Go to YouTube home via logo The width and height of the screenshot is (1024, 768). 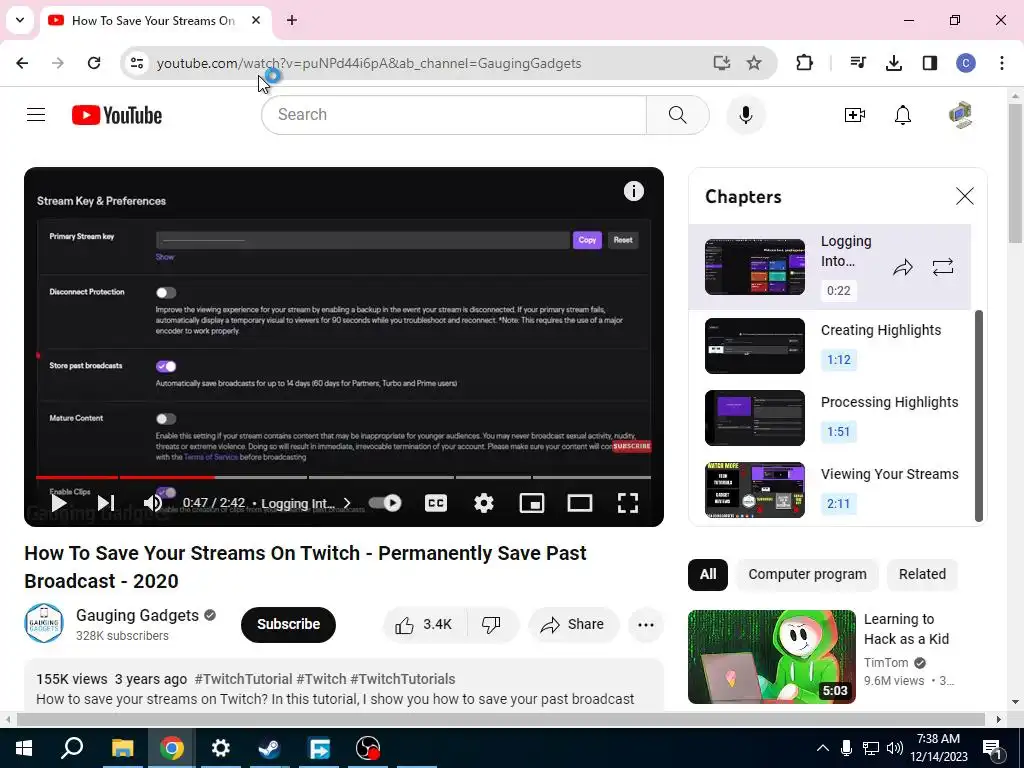pos(117,115)
